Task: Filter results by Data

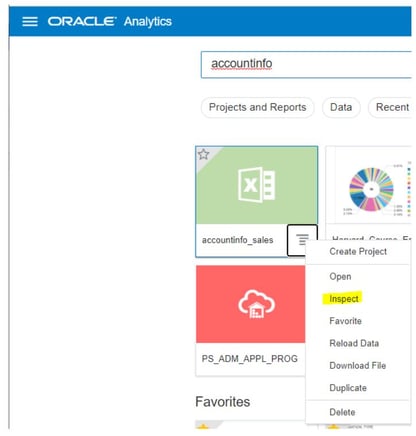Action: click(341, 107)
